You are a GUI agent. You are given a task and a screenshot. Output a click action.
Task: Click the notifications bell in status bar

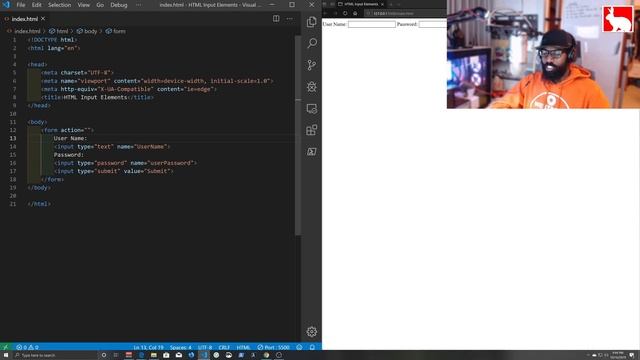(312, 347)
